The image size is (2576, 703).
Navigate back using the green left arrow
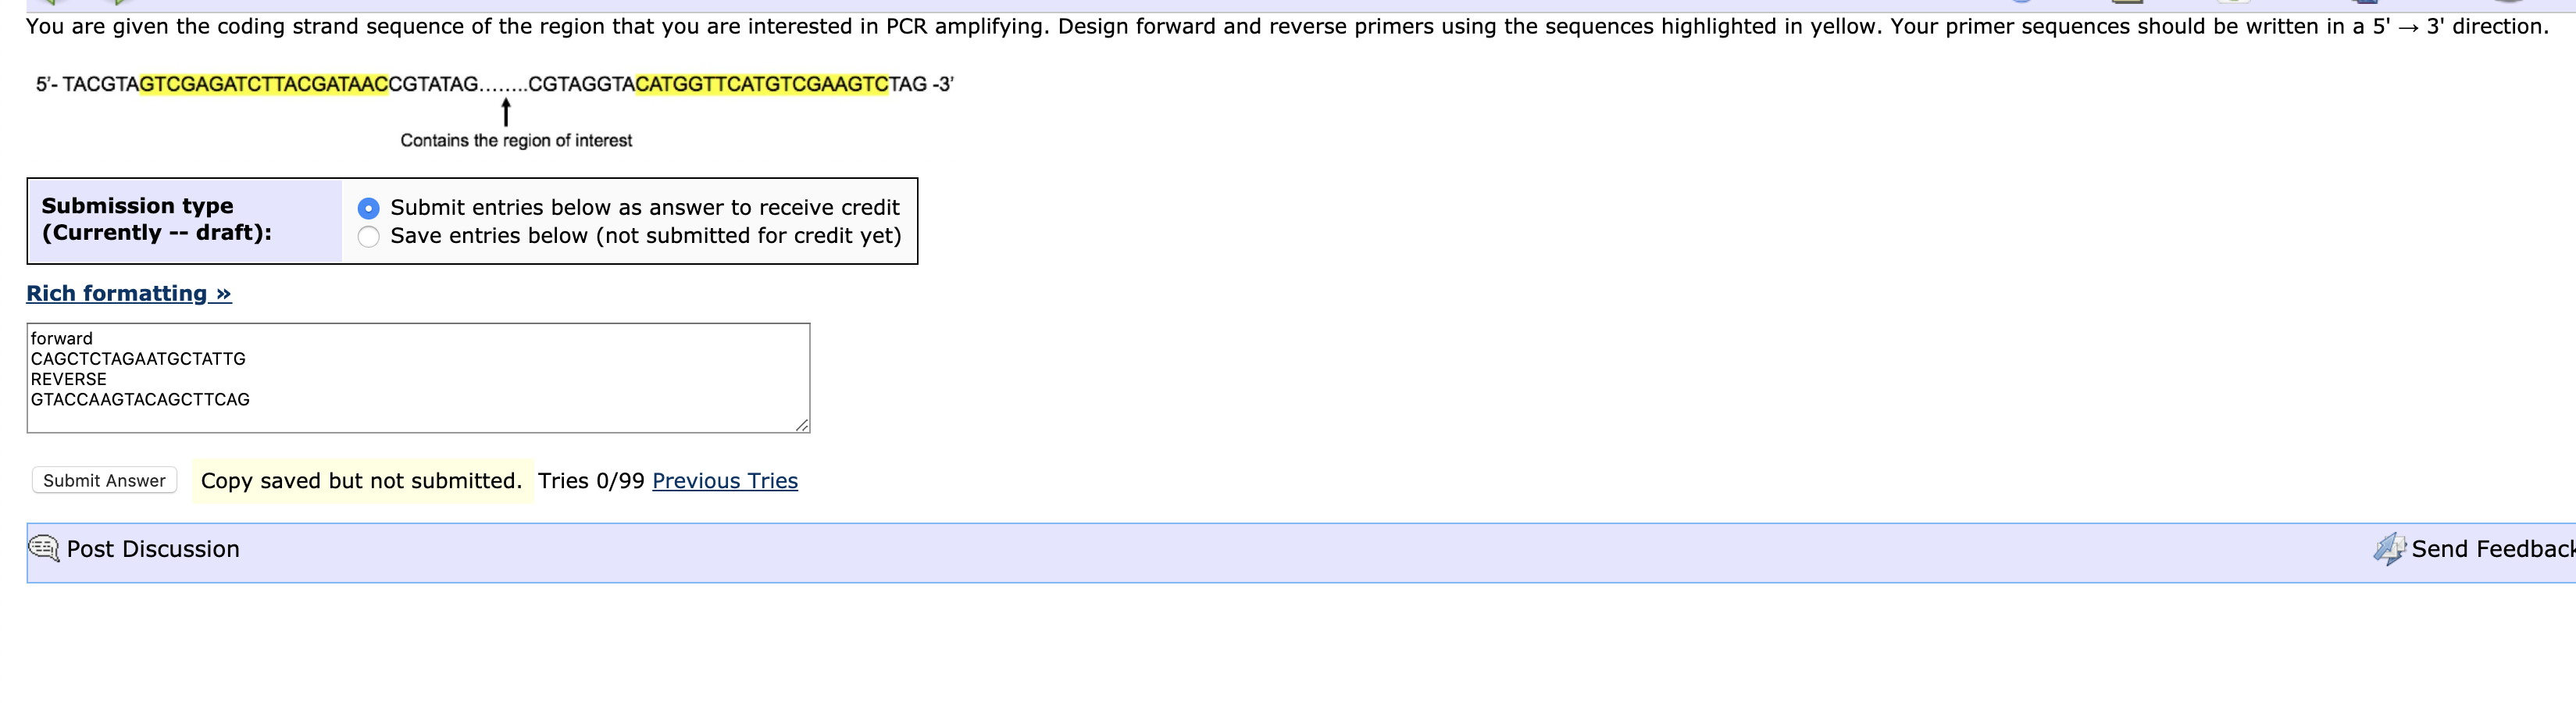[x=50, y=3]
